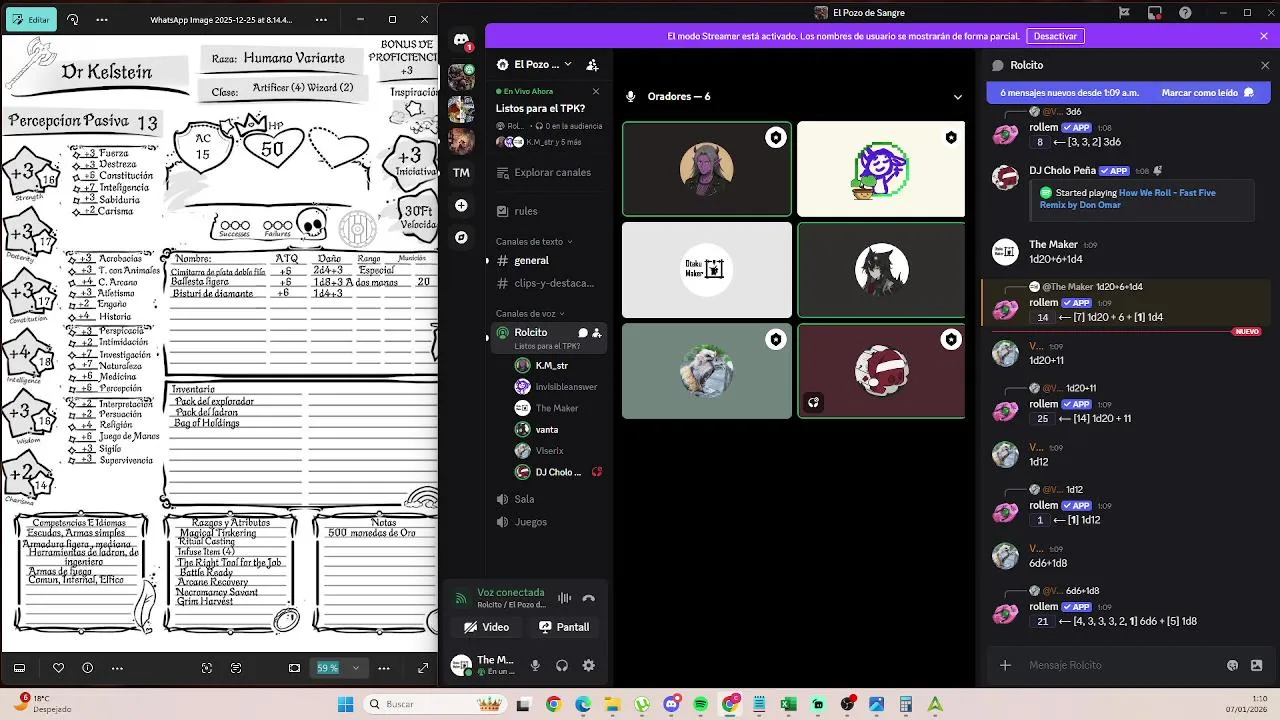The width and height of the screenshot is (1280, 720).
Task: Show filmstrip icon in Photos viewer
Action: pos(19,667)
